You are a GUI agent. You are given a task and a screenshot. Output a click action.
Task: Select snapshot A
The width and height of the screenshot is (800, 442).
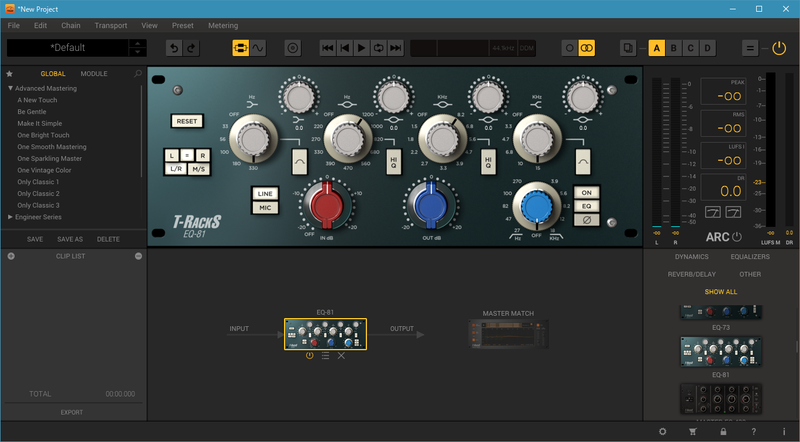tap(657, 48)
